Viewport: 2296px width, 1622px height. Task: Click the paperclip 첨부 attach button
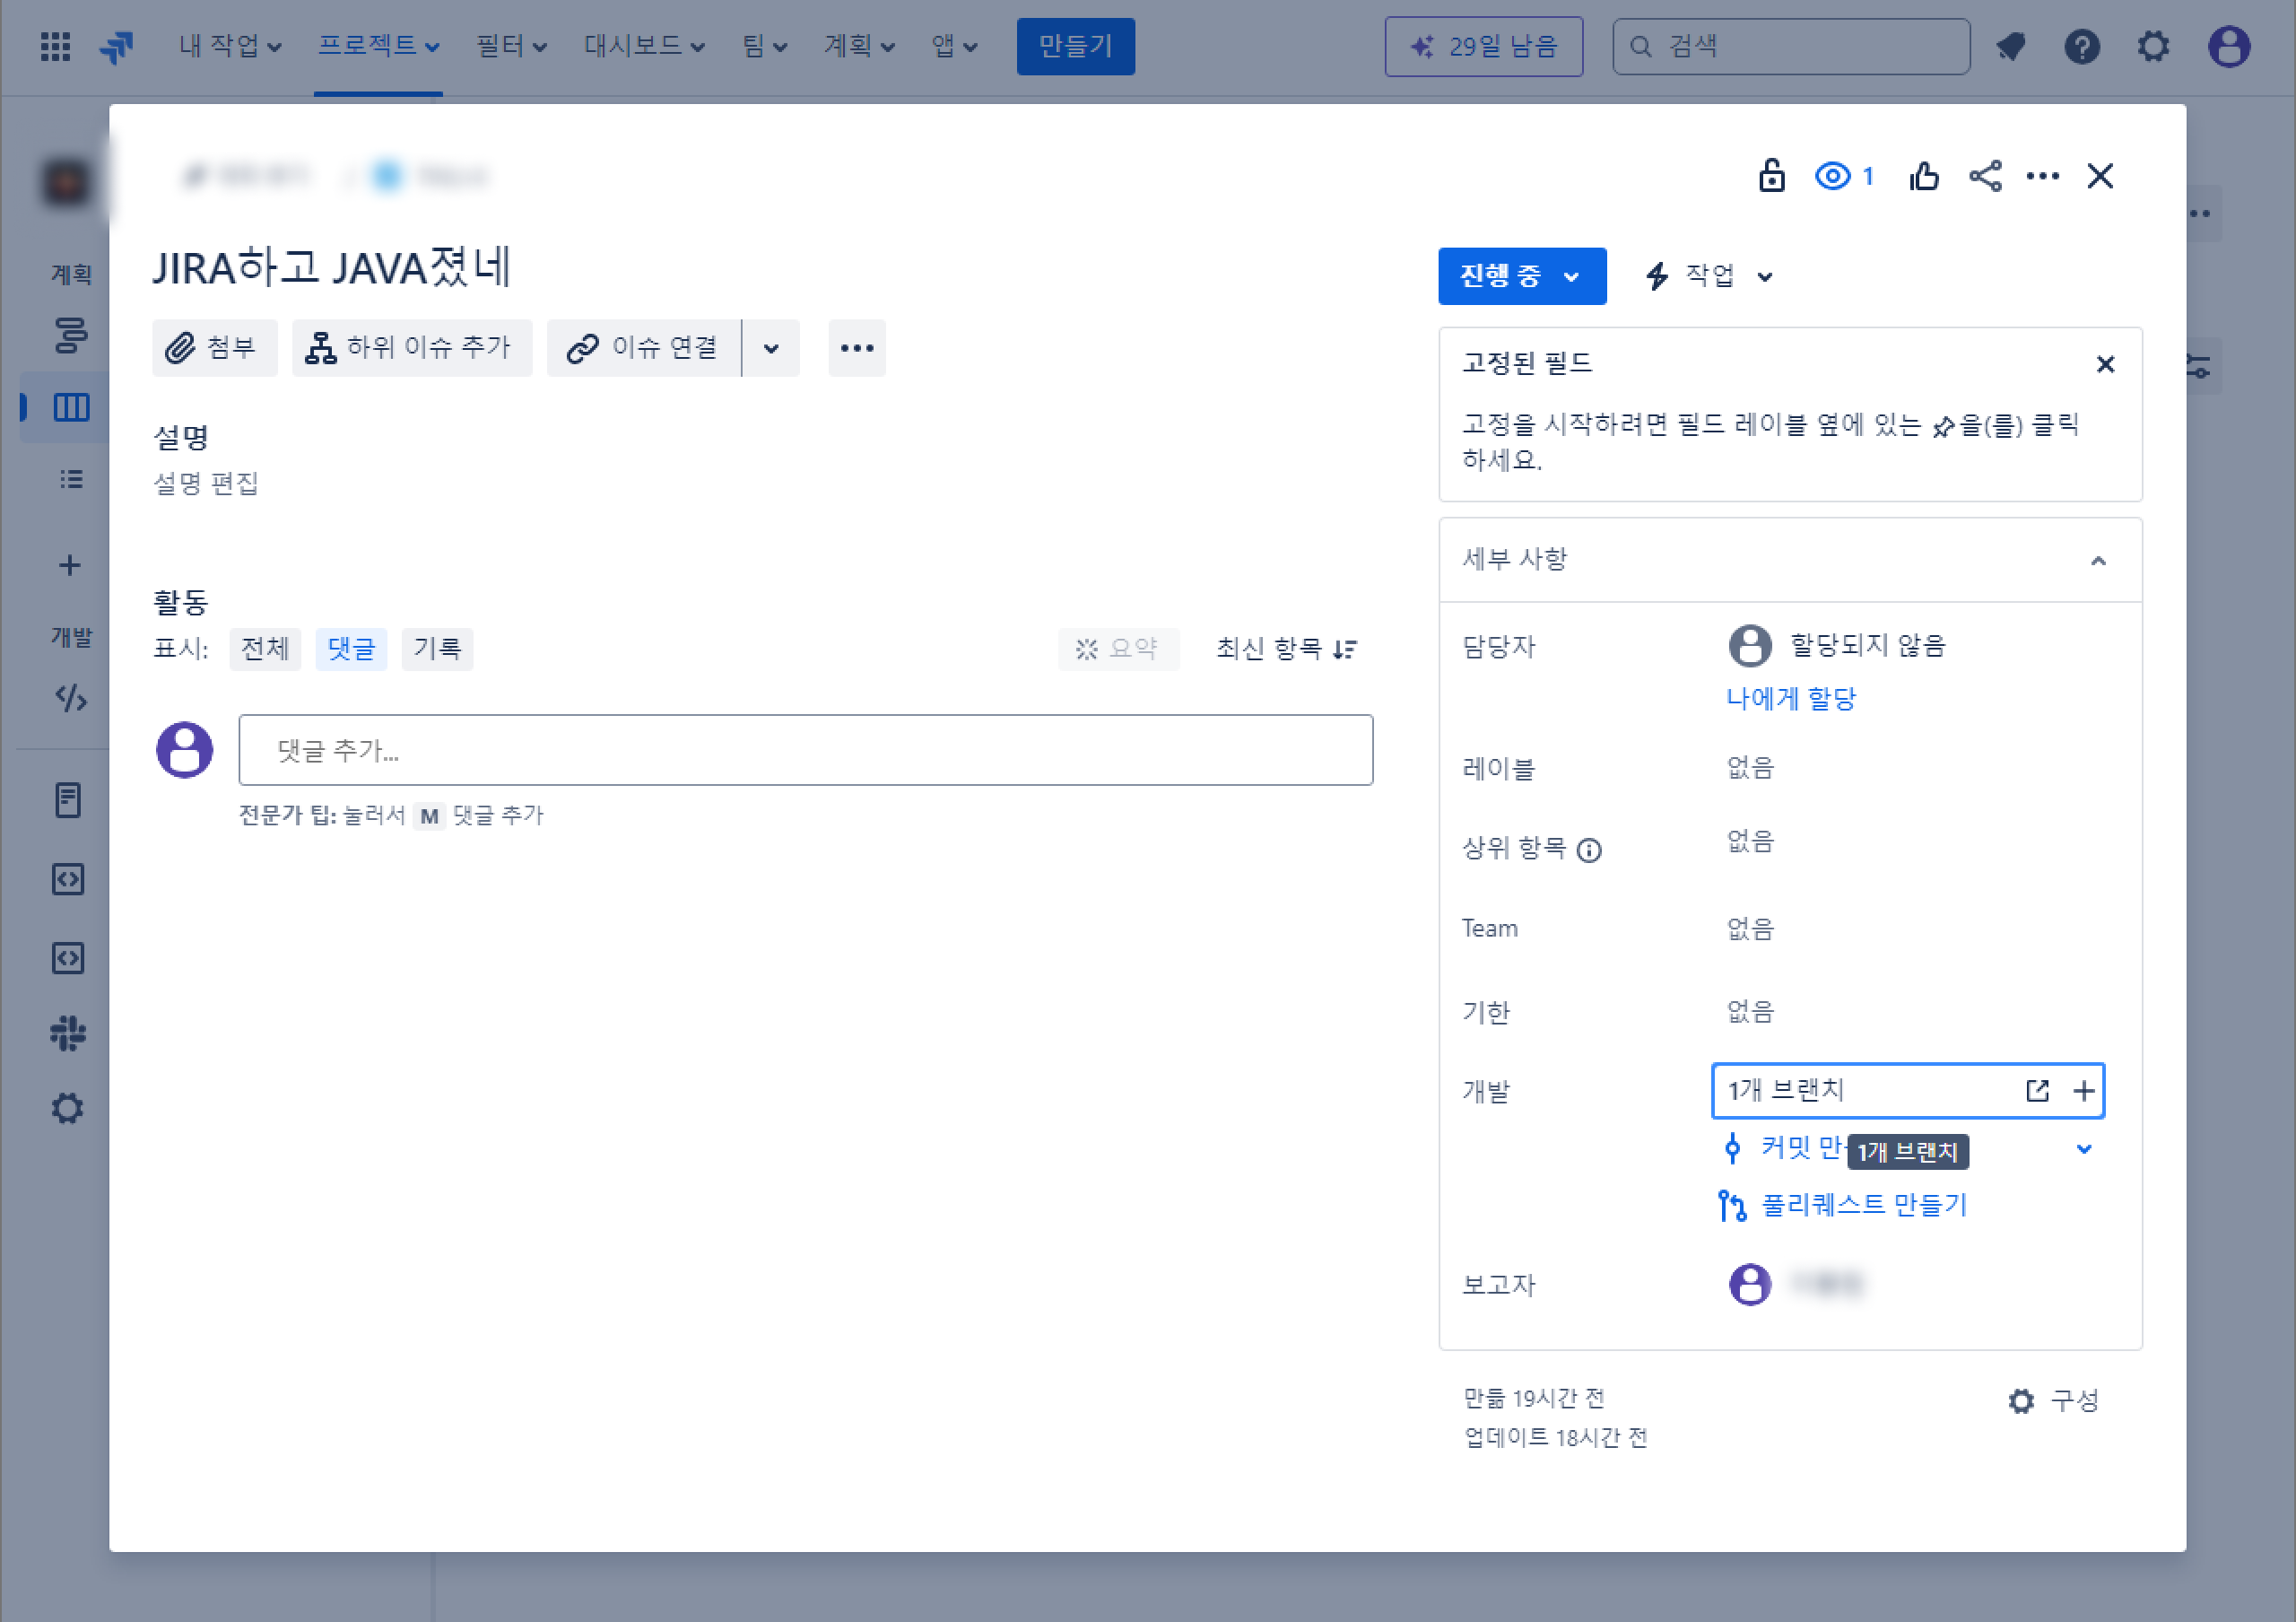click(x=214, y=348)
